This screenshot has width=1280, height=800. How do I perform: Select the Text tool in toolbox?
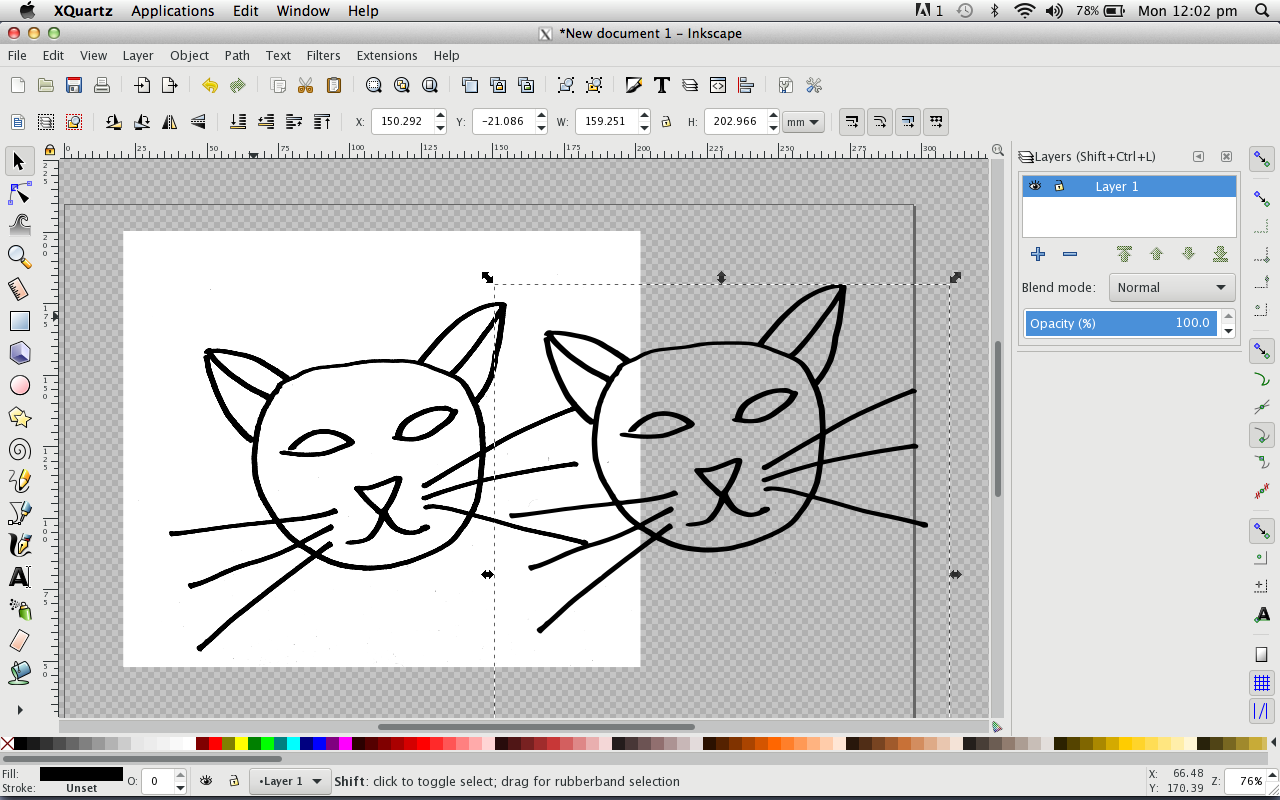pos(19,577)
